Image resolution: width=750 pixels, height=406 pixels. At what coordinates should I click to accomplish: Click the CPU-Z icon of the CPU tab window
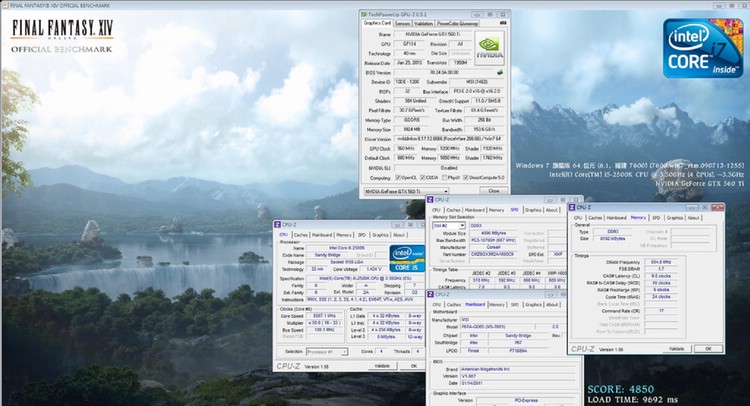coord(277,224)
